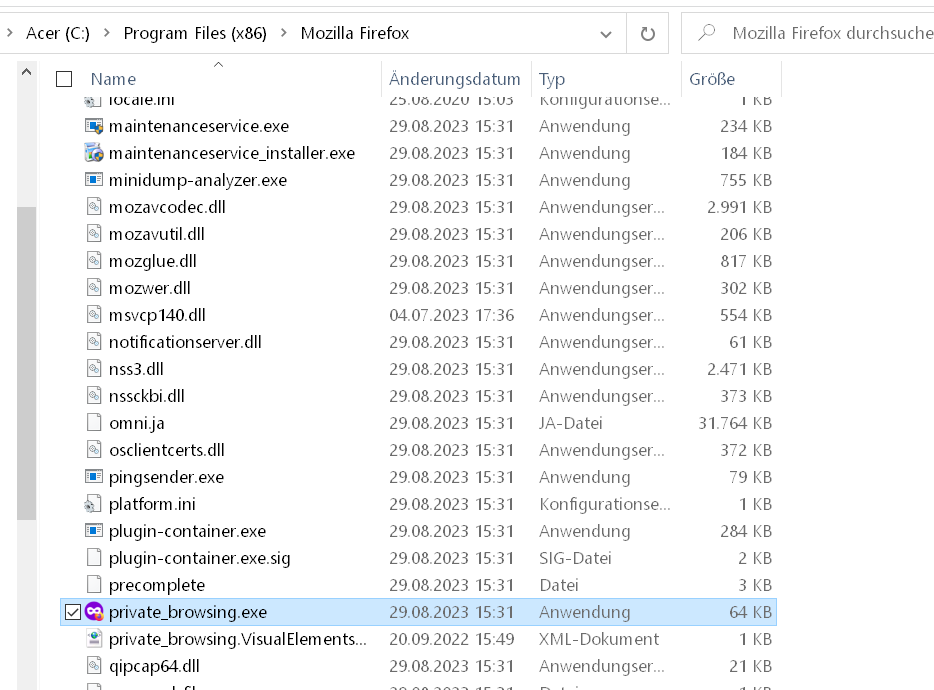
Task: Click the refresh button beside address bar
Action: 647,33
